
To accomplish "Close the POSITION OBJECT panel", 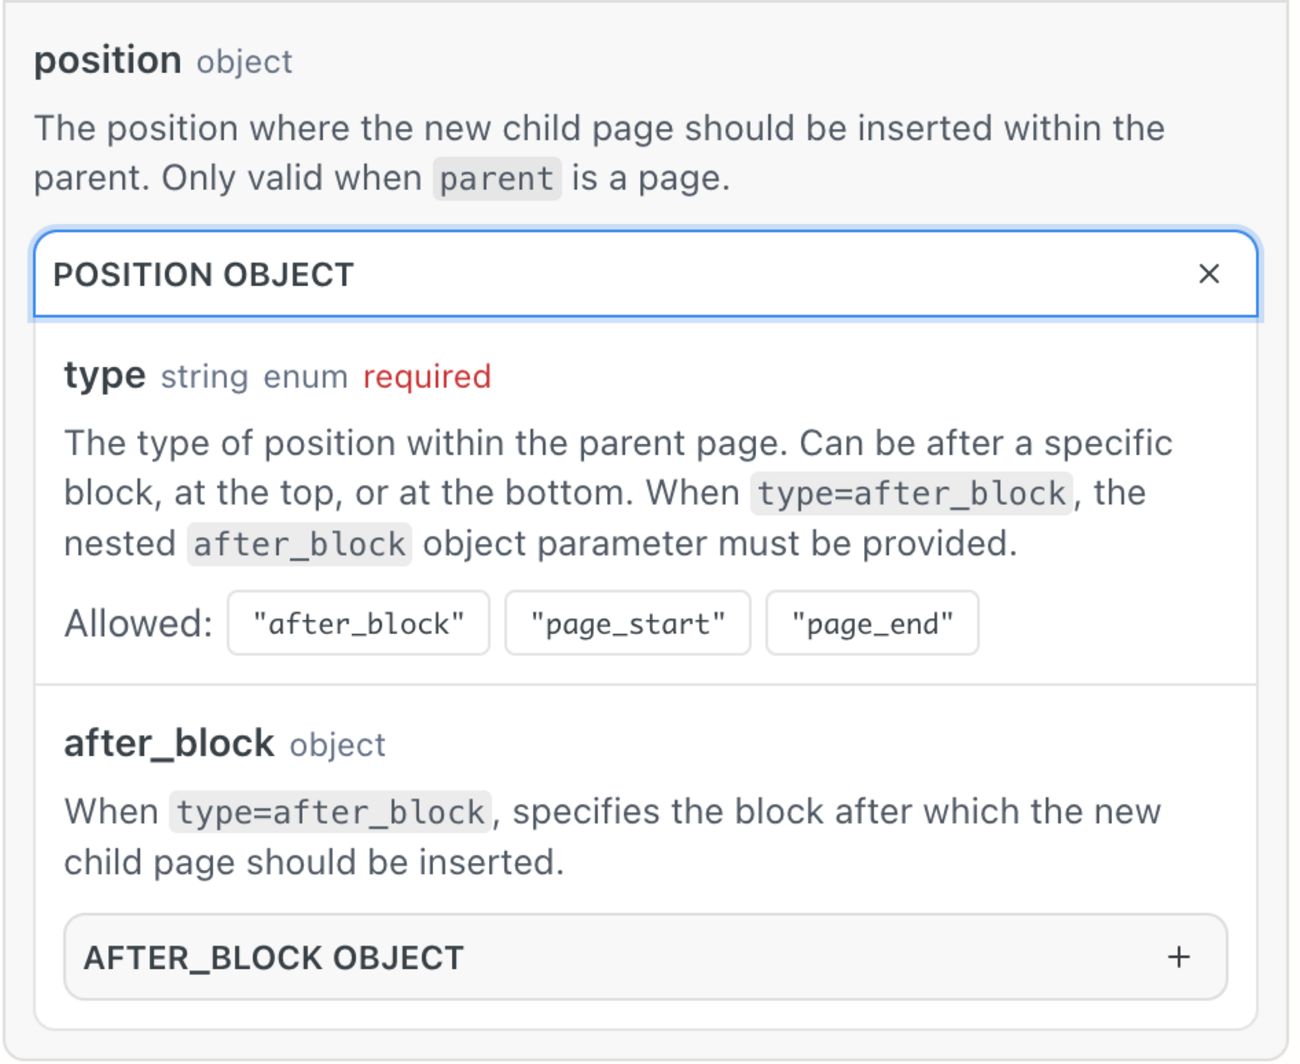I will tap(1209, 274).
